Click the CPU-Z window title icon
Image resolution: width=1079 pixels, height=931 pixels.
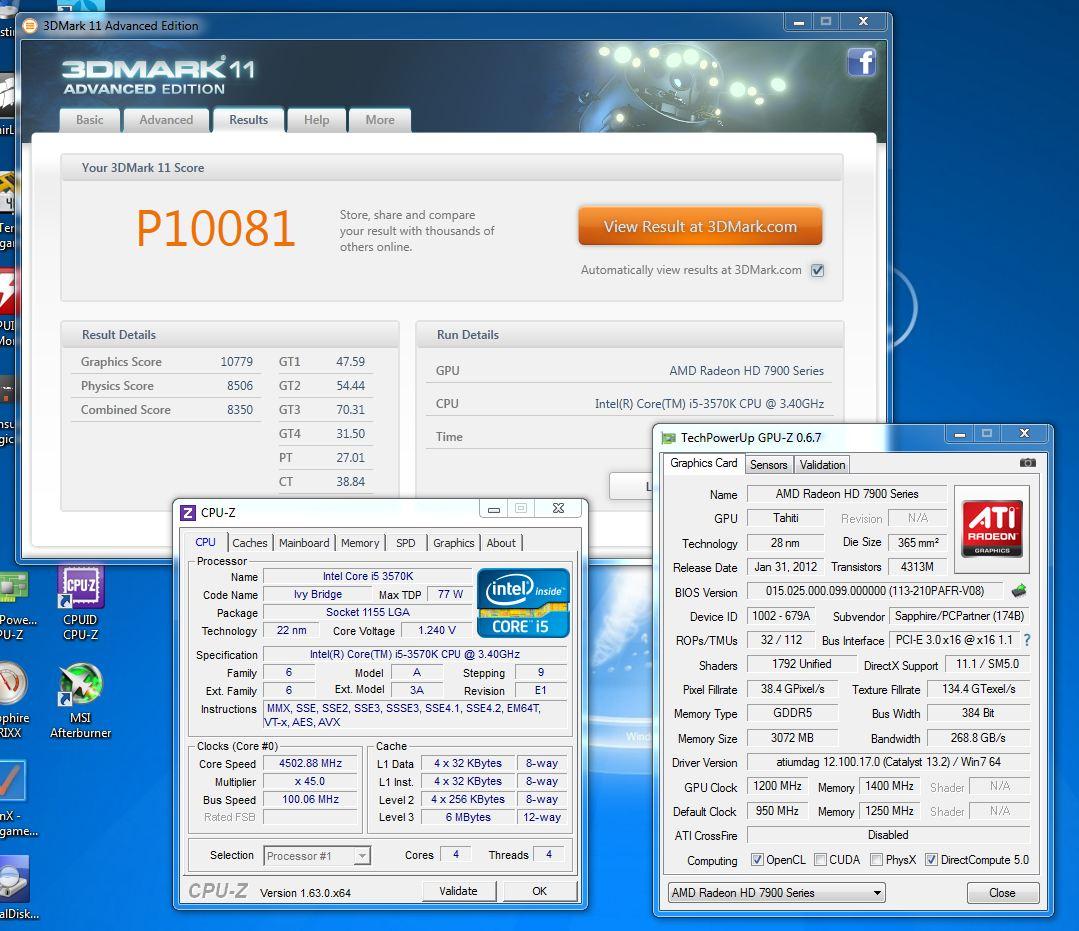tap(187, 512)
